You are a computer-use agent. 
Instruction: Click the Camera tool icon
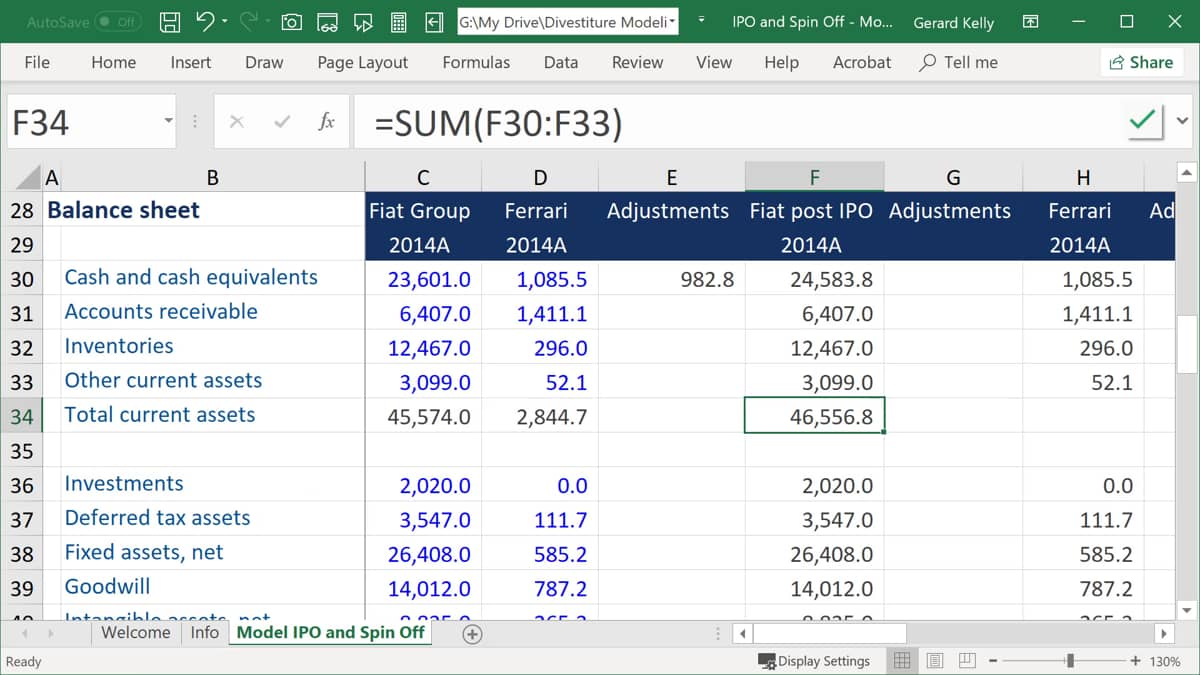[291, 21]
